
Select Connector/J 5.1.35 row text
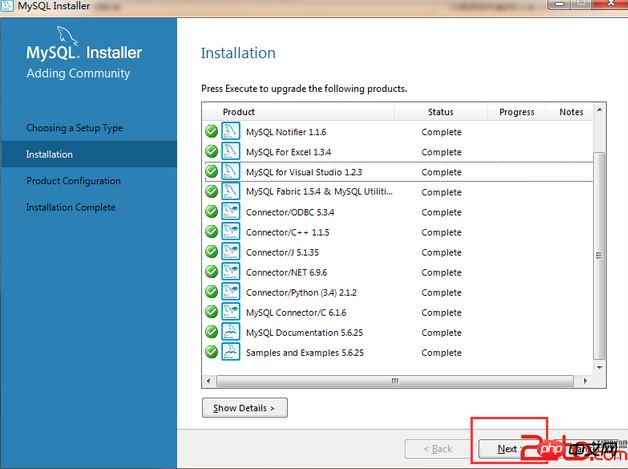click(x=282, y=252)
